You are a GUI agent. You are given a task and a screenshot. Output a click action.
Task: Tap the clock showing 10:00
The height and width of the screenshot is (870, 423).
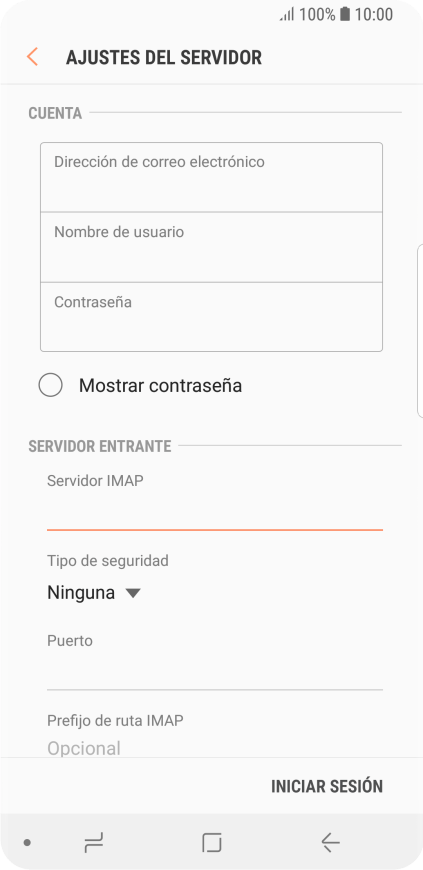tap(374, 14)
